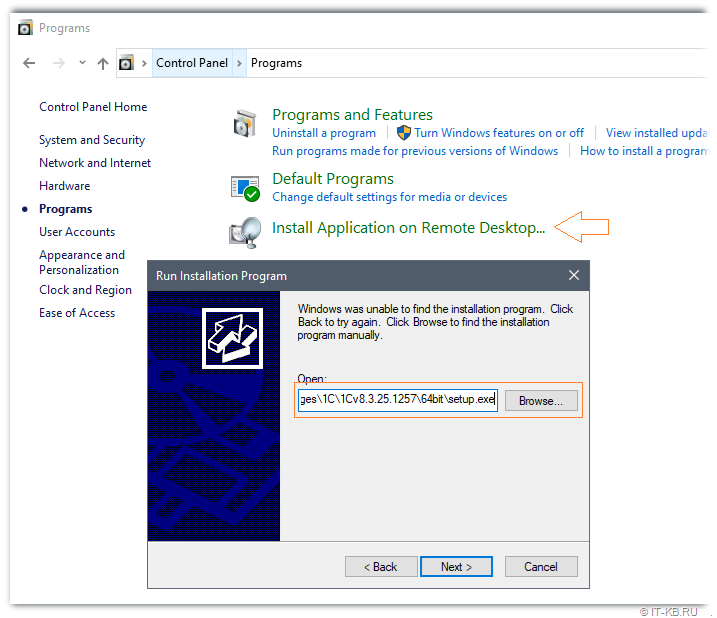Open View installed updates link

pyautogui.click(x=657, y=133)
